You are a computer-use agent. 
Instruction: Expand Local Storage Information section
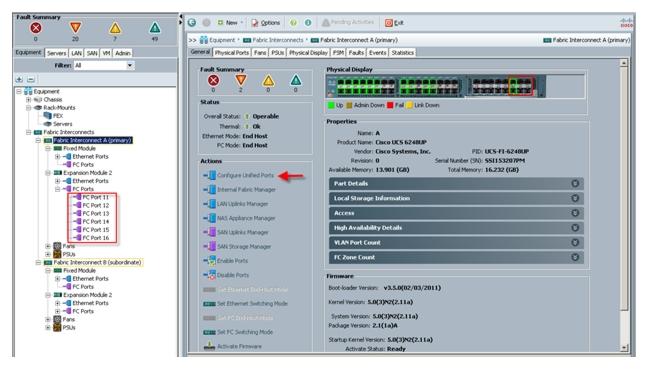[456, 198]
